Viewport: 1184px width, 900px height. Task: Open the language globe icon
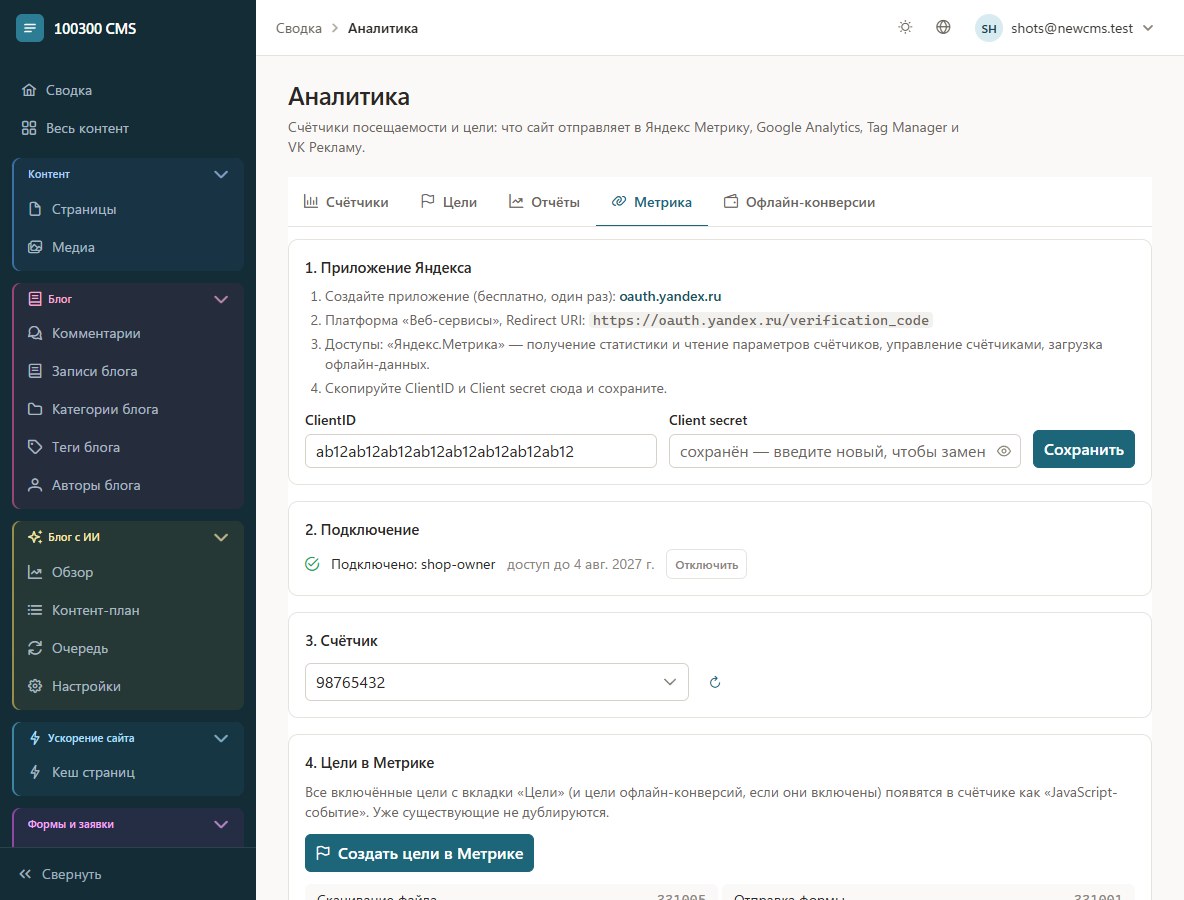point(943,28)
